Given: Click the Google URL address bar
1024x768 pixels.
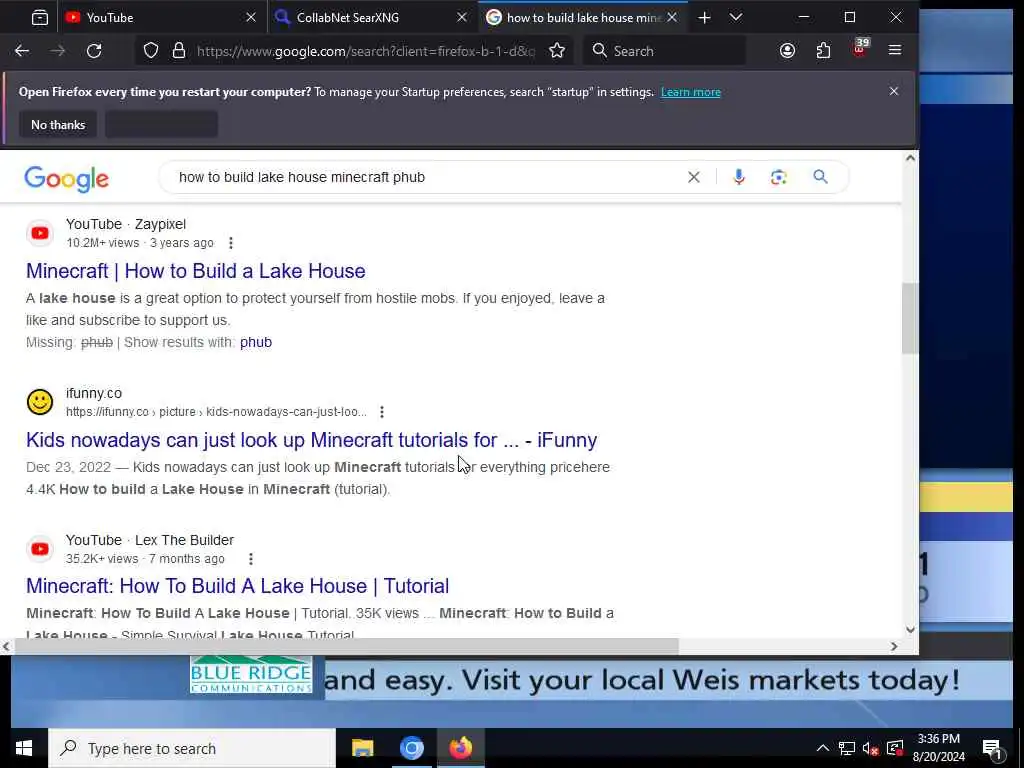Looking at the screenshot, I should coord(366,51).
